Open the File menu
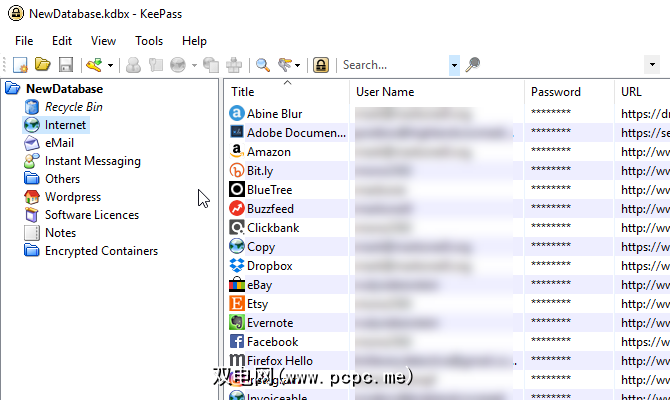The image size is (670, 400). [24, 41]
